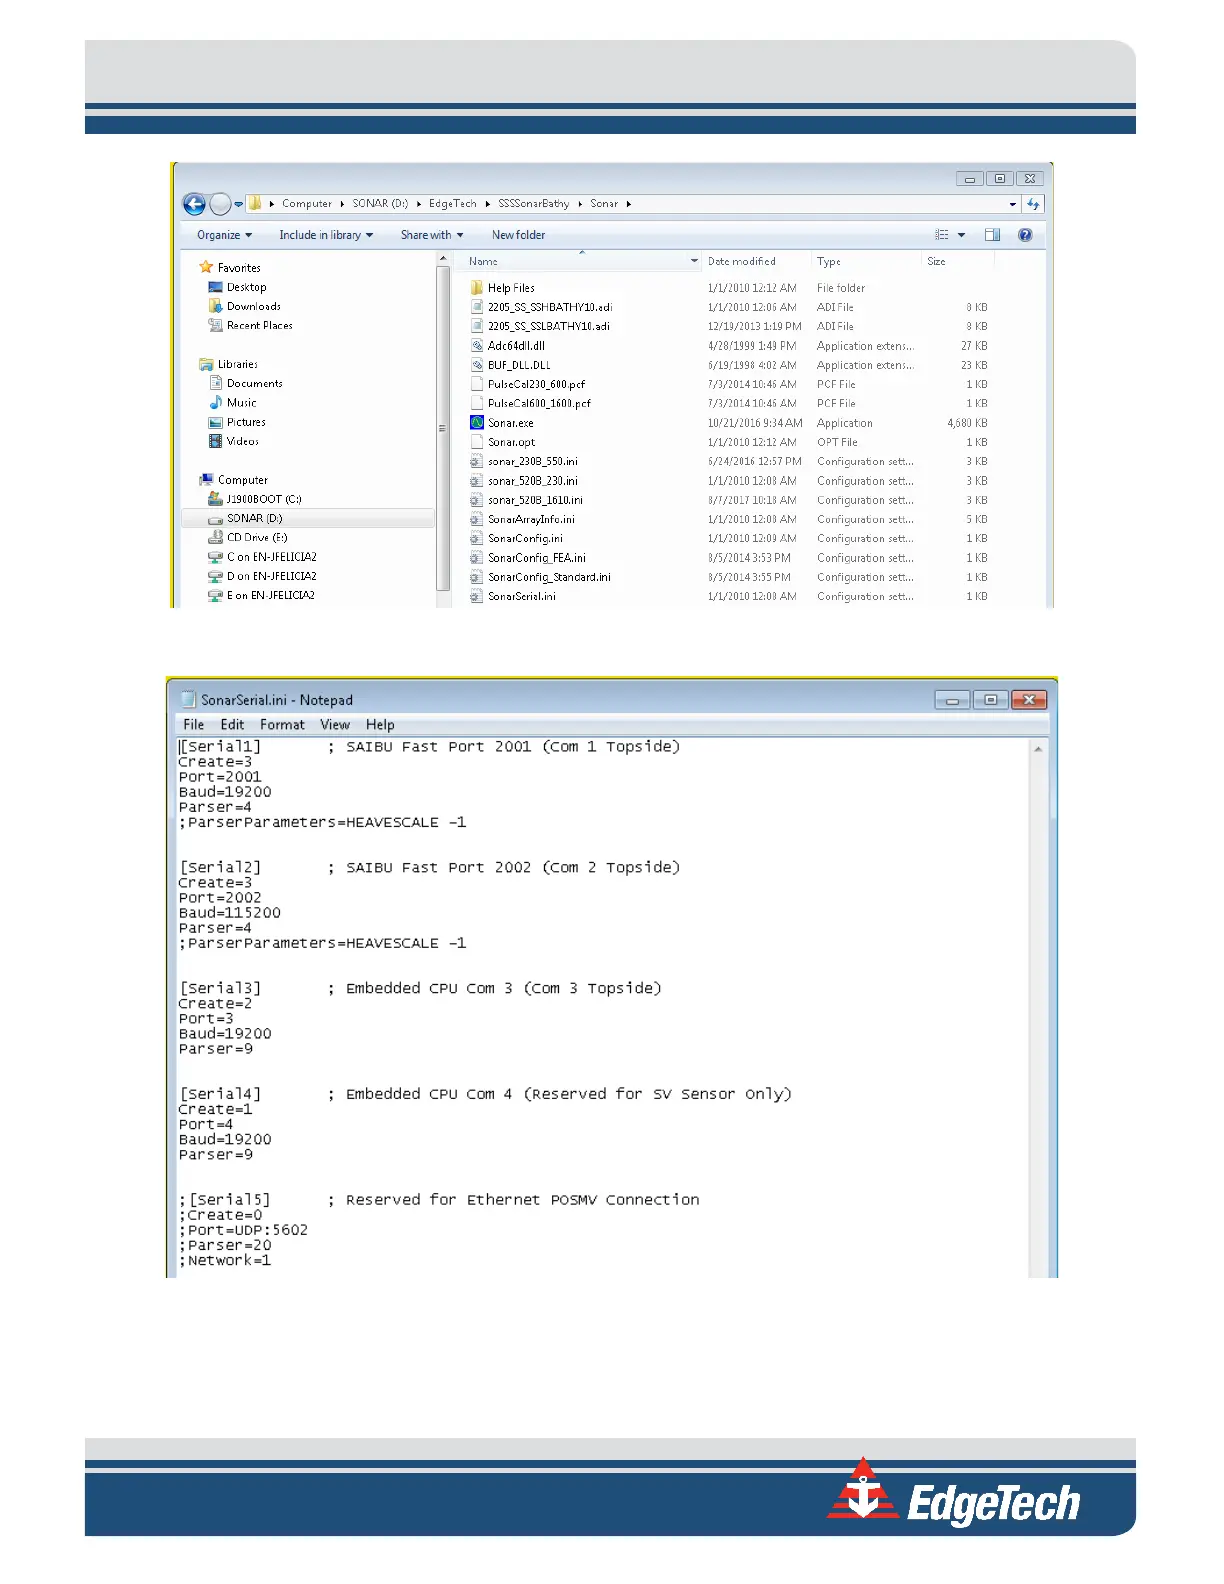Screen dimensions: 1224x1584
Task: Select Libraries in the navigation pane
Action: tap(237, 364)
